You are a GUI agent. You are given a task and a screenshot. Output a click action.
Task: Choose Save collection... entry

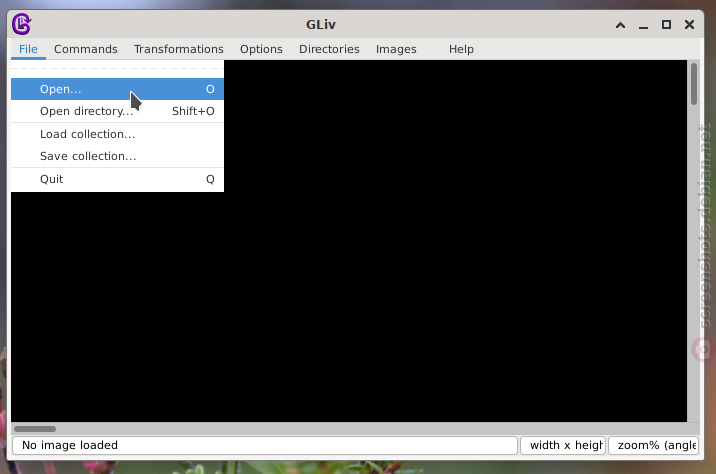click(x=117, y=156)
